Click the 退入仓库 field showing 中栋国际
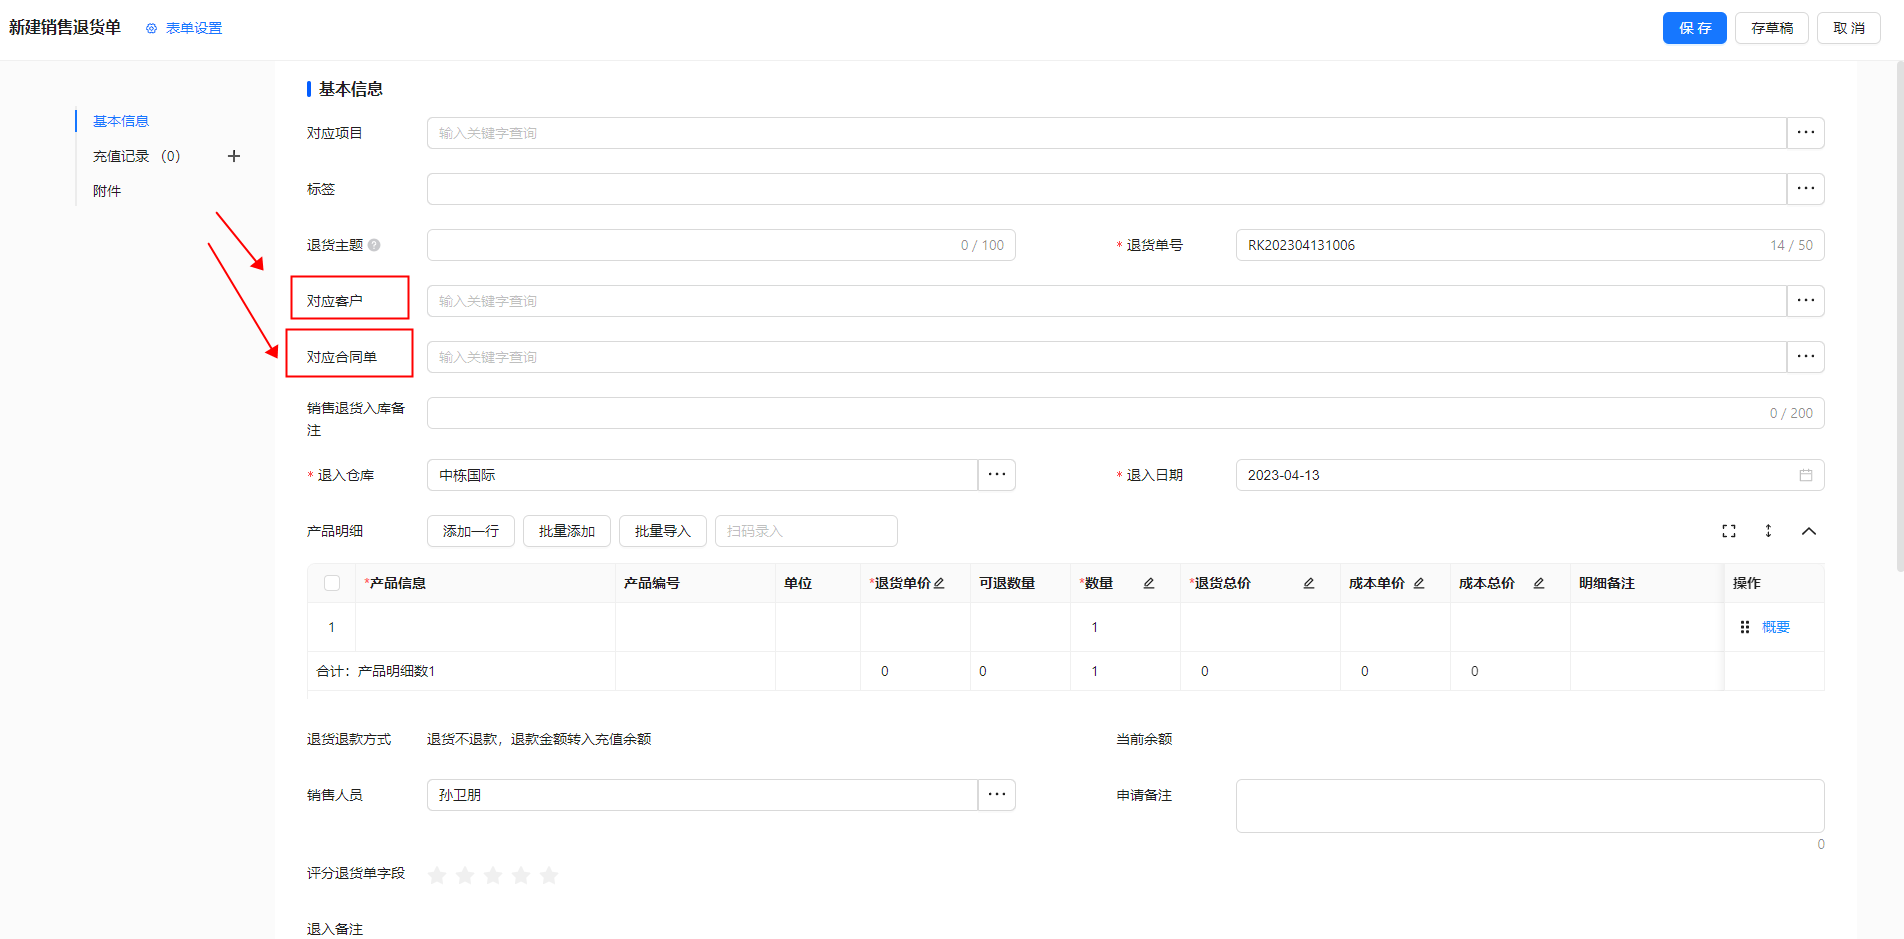The image size is (1904, 939). pos(702,475)
